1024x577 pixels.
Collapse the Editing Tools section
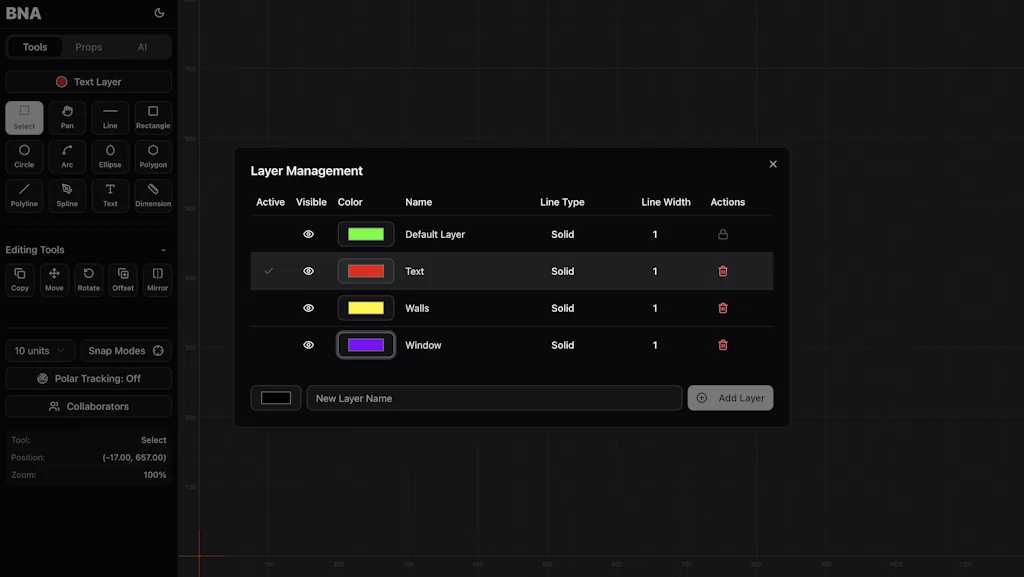pyautogui.click(x=163, y=250)
